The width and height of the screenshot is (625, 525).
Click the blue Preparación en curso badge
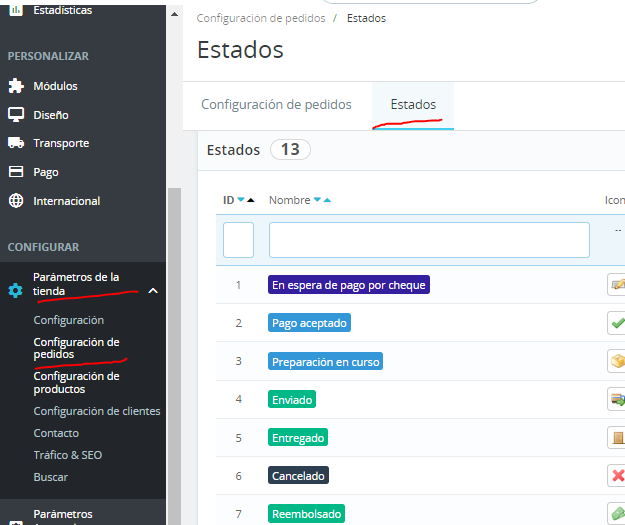pyautogui.click(x=325, y=361)
